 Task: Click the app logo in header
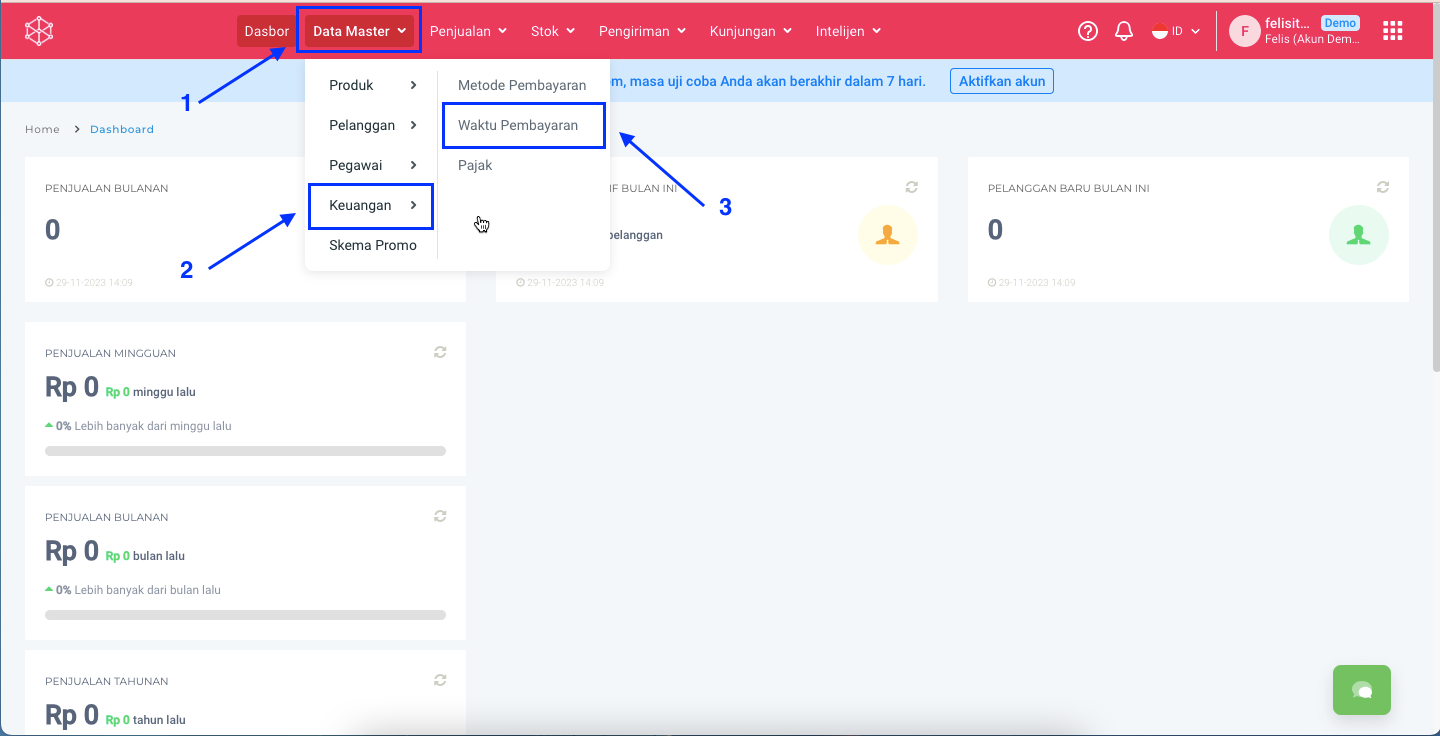(x=39, y=31)
